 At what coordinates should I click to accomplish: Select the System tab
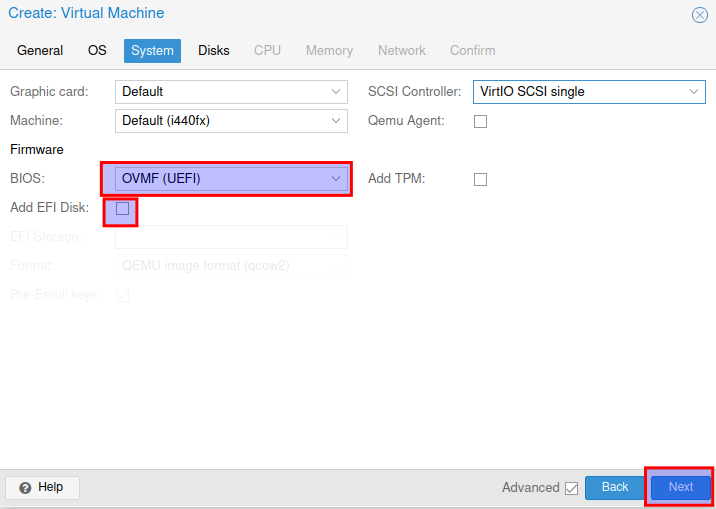click(152, 50)
